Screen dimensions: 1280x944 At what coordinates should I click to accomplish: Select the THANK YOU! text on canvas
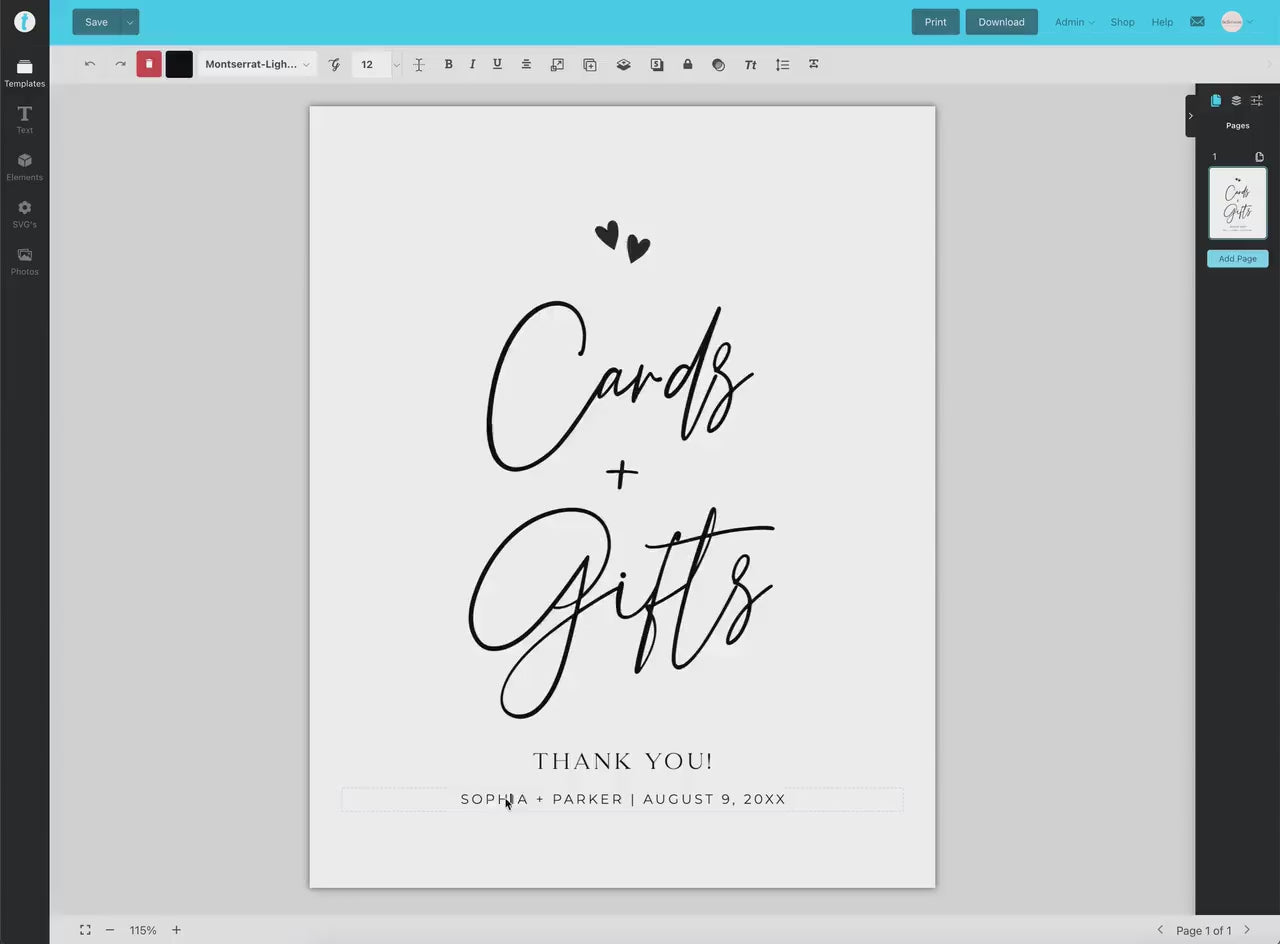[623, 762]
